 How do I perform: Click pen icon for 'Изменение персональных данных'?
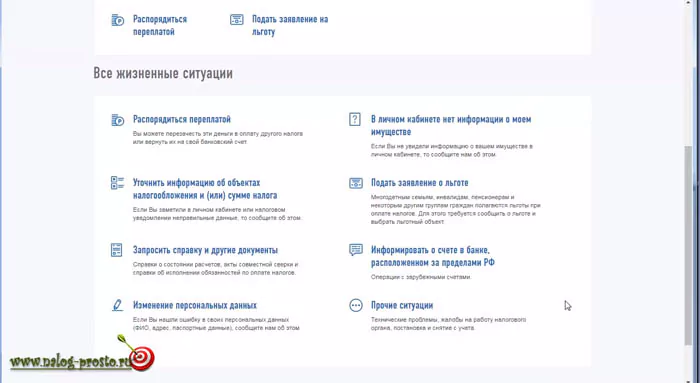pyautogui.click(x=117, y=305)
